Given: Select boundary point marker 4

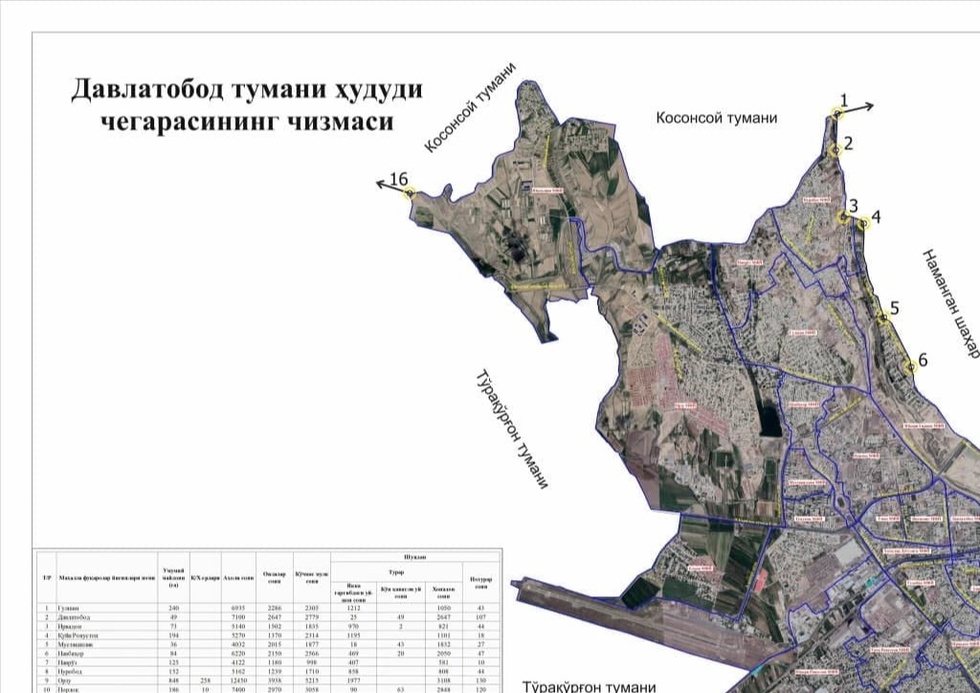Looking at the screenshot, I should pyautogui.click(x=865, y=224).
